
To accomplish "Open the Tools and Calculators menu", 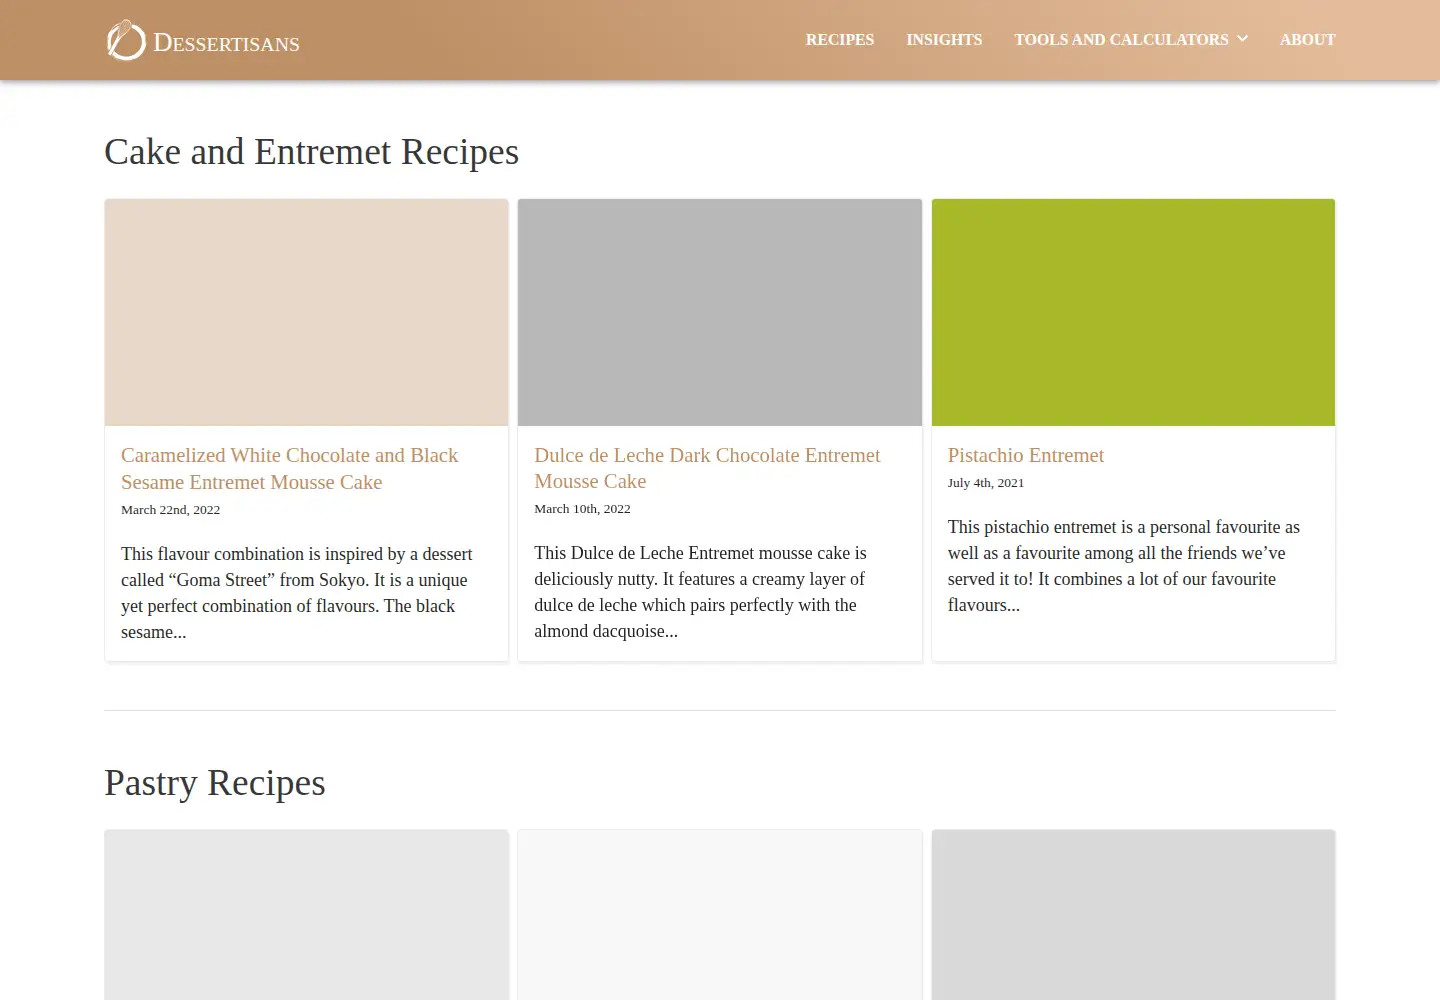I will coord(1121,40).
